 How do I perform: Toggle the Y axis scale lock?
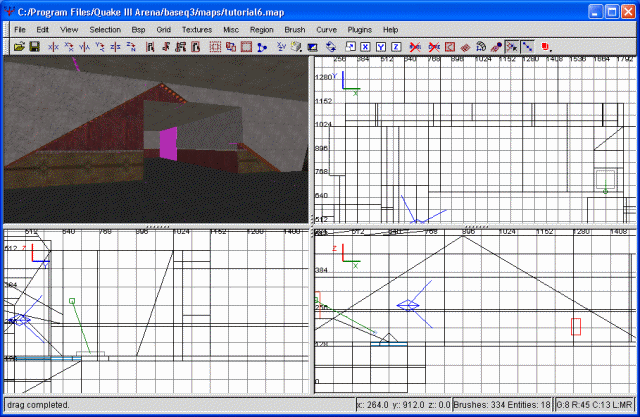point(380,47)
